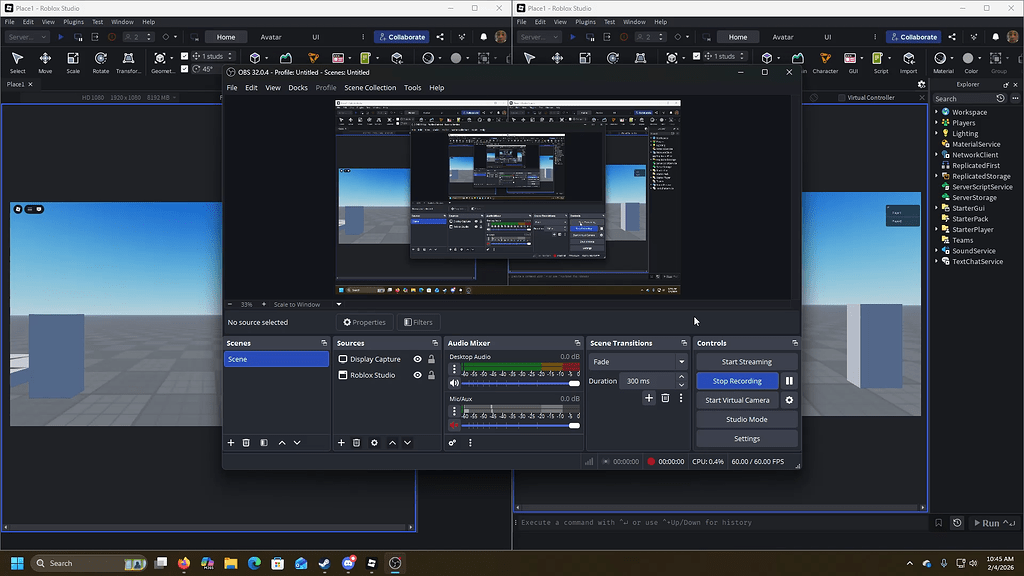
Task: Open OBS Settings from Controls dock
Action: (x=746, y=439)
